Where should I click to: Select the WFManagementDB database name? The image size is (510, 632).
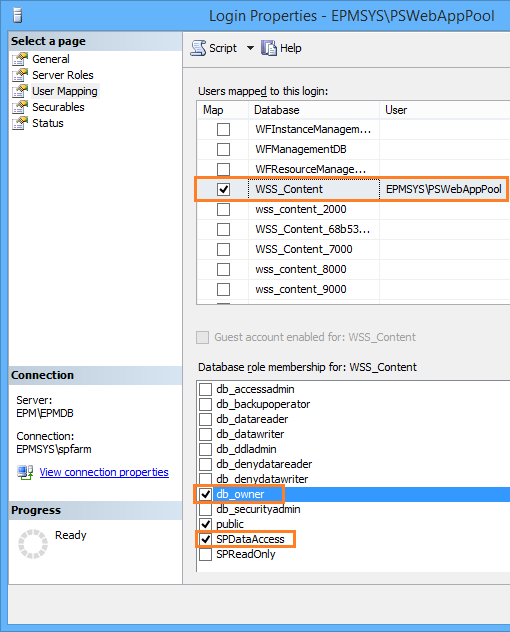pos(301,150)
